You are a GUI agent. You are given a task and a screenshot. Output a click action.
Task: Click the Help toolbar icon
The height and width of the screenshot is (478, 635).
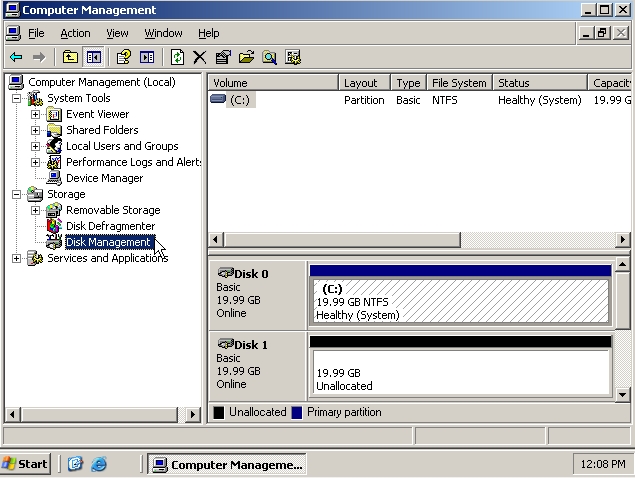[124, 57]
